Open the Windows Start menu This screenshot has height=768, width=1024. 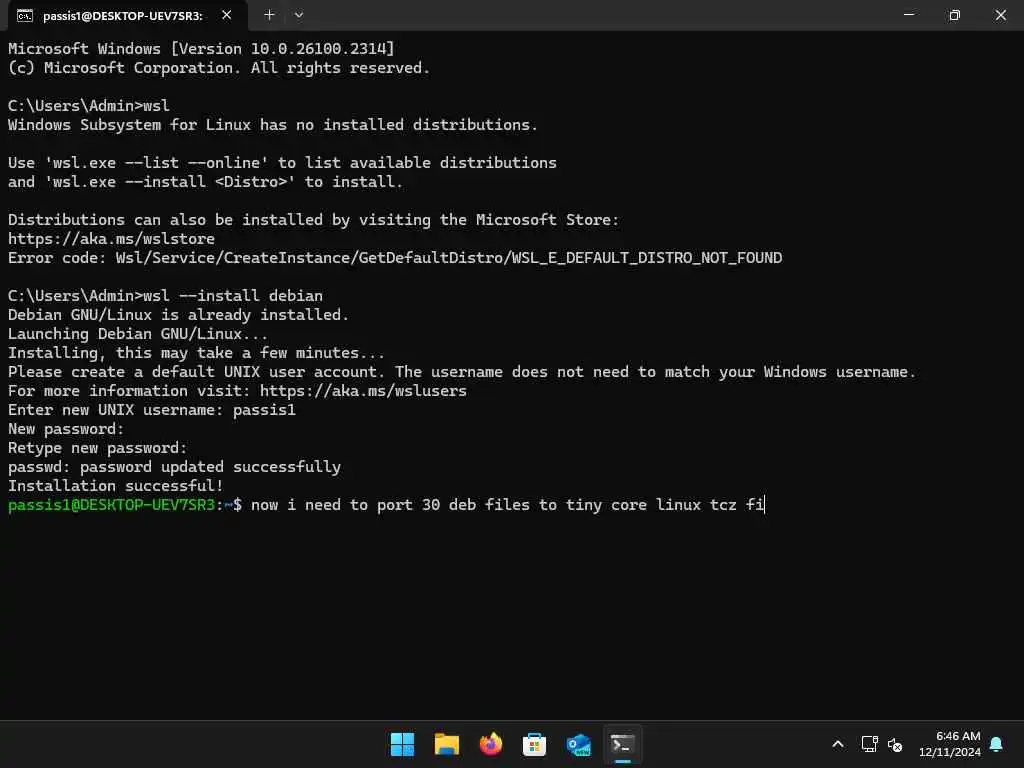[402, 744]
